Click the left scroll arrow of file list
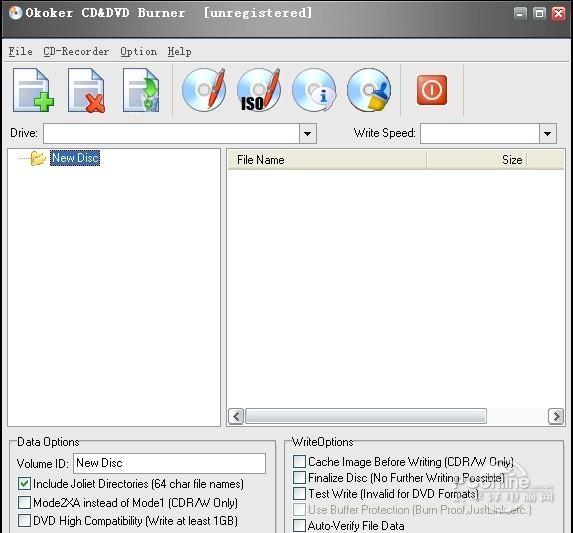 tap(236, 416)
